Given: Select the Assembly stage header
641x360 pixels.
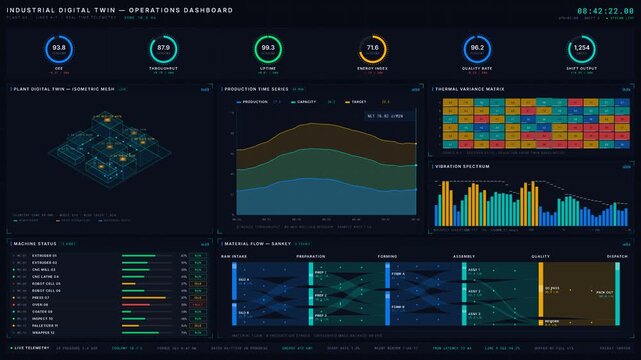Looking at the screenshot, I should [x=464, y=257].
